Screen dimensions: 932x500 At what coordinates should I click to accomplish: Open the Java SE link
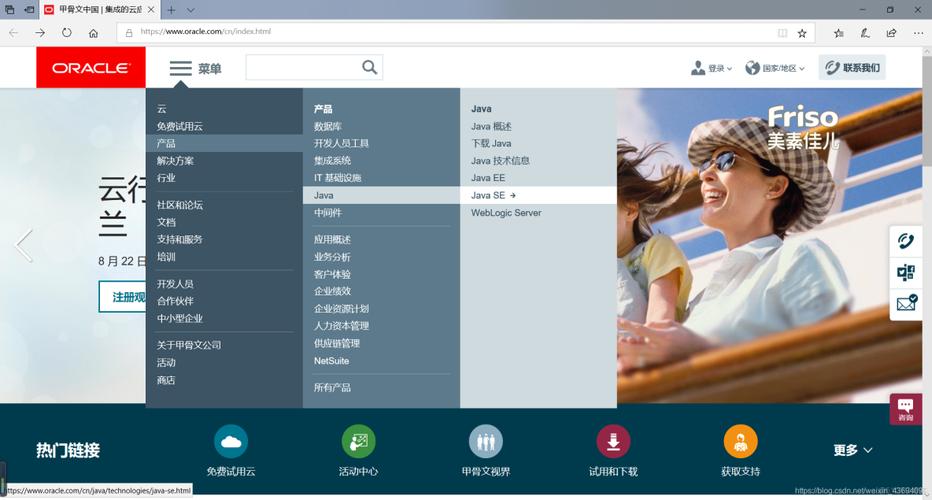click(539, 195)
